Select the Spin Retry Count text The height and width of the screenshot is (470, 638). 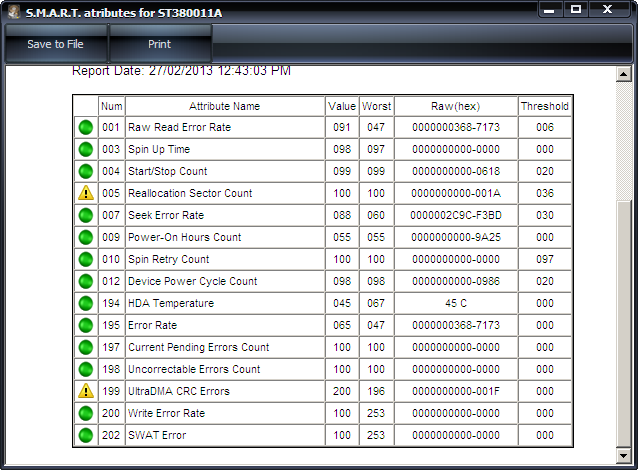(168, 259)
